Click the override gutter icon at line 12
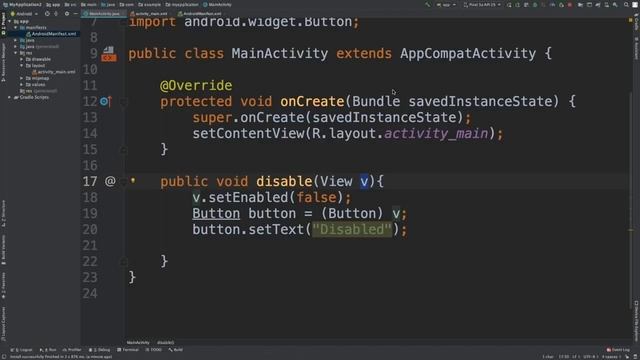Screen dimensions: 640x360 106,101
